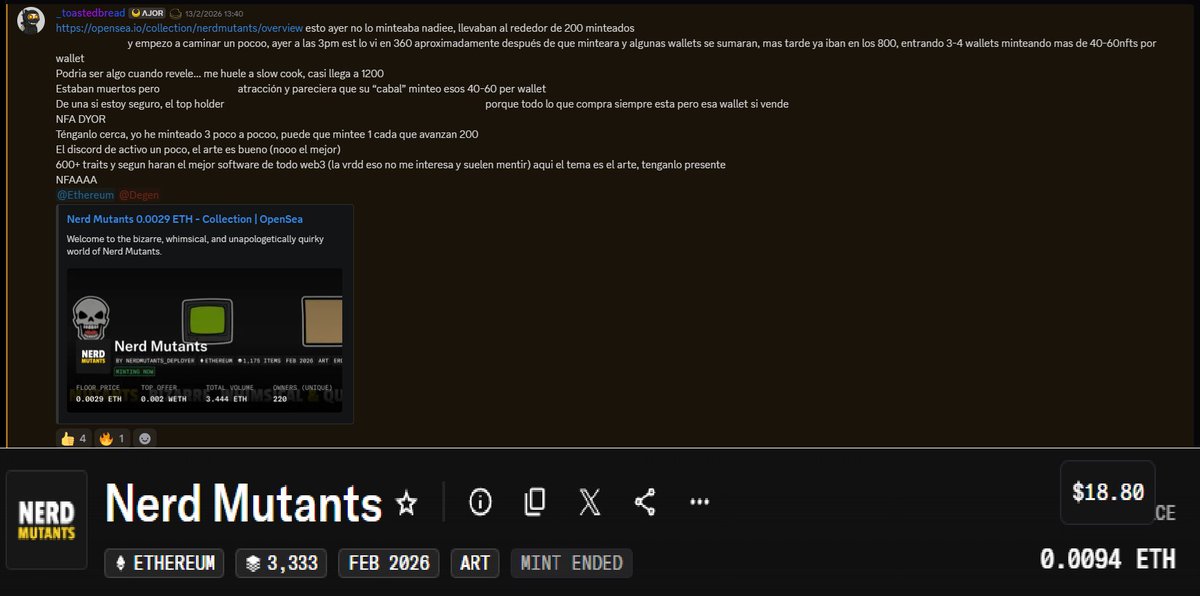Click the FEB 2026 badge

click(x=389, y=563)
